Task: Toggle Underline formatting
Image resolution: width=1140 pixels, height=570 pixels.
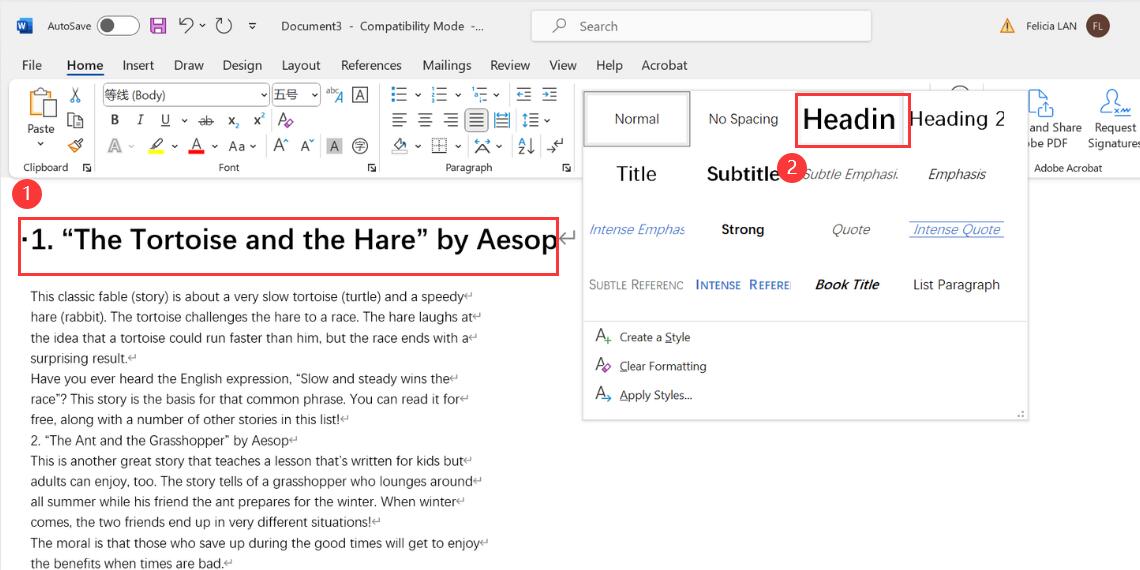Action: coord(165,121)
